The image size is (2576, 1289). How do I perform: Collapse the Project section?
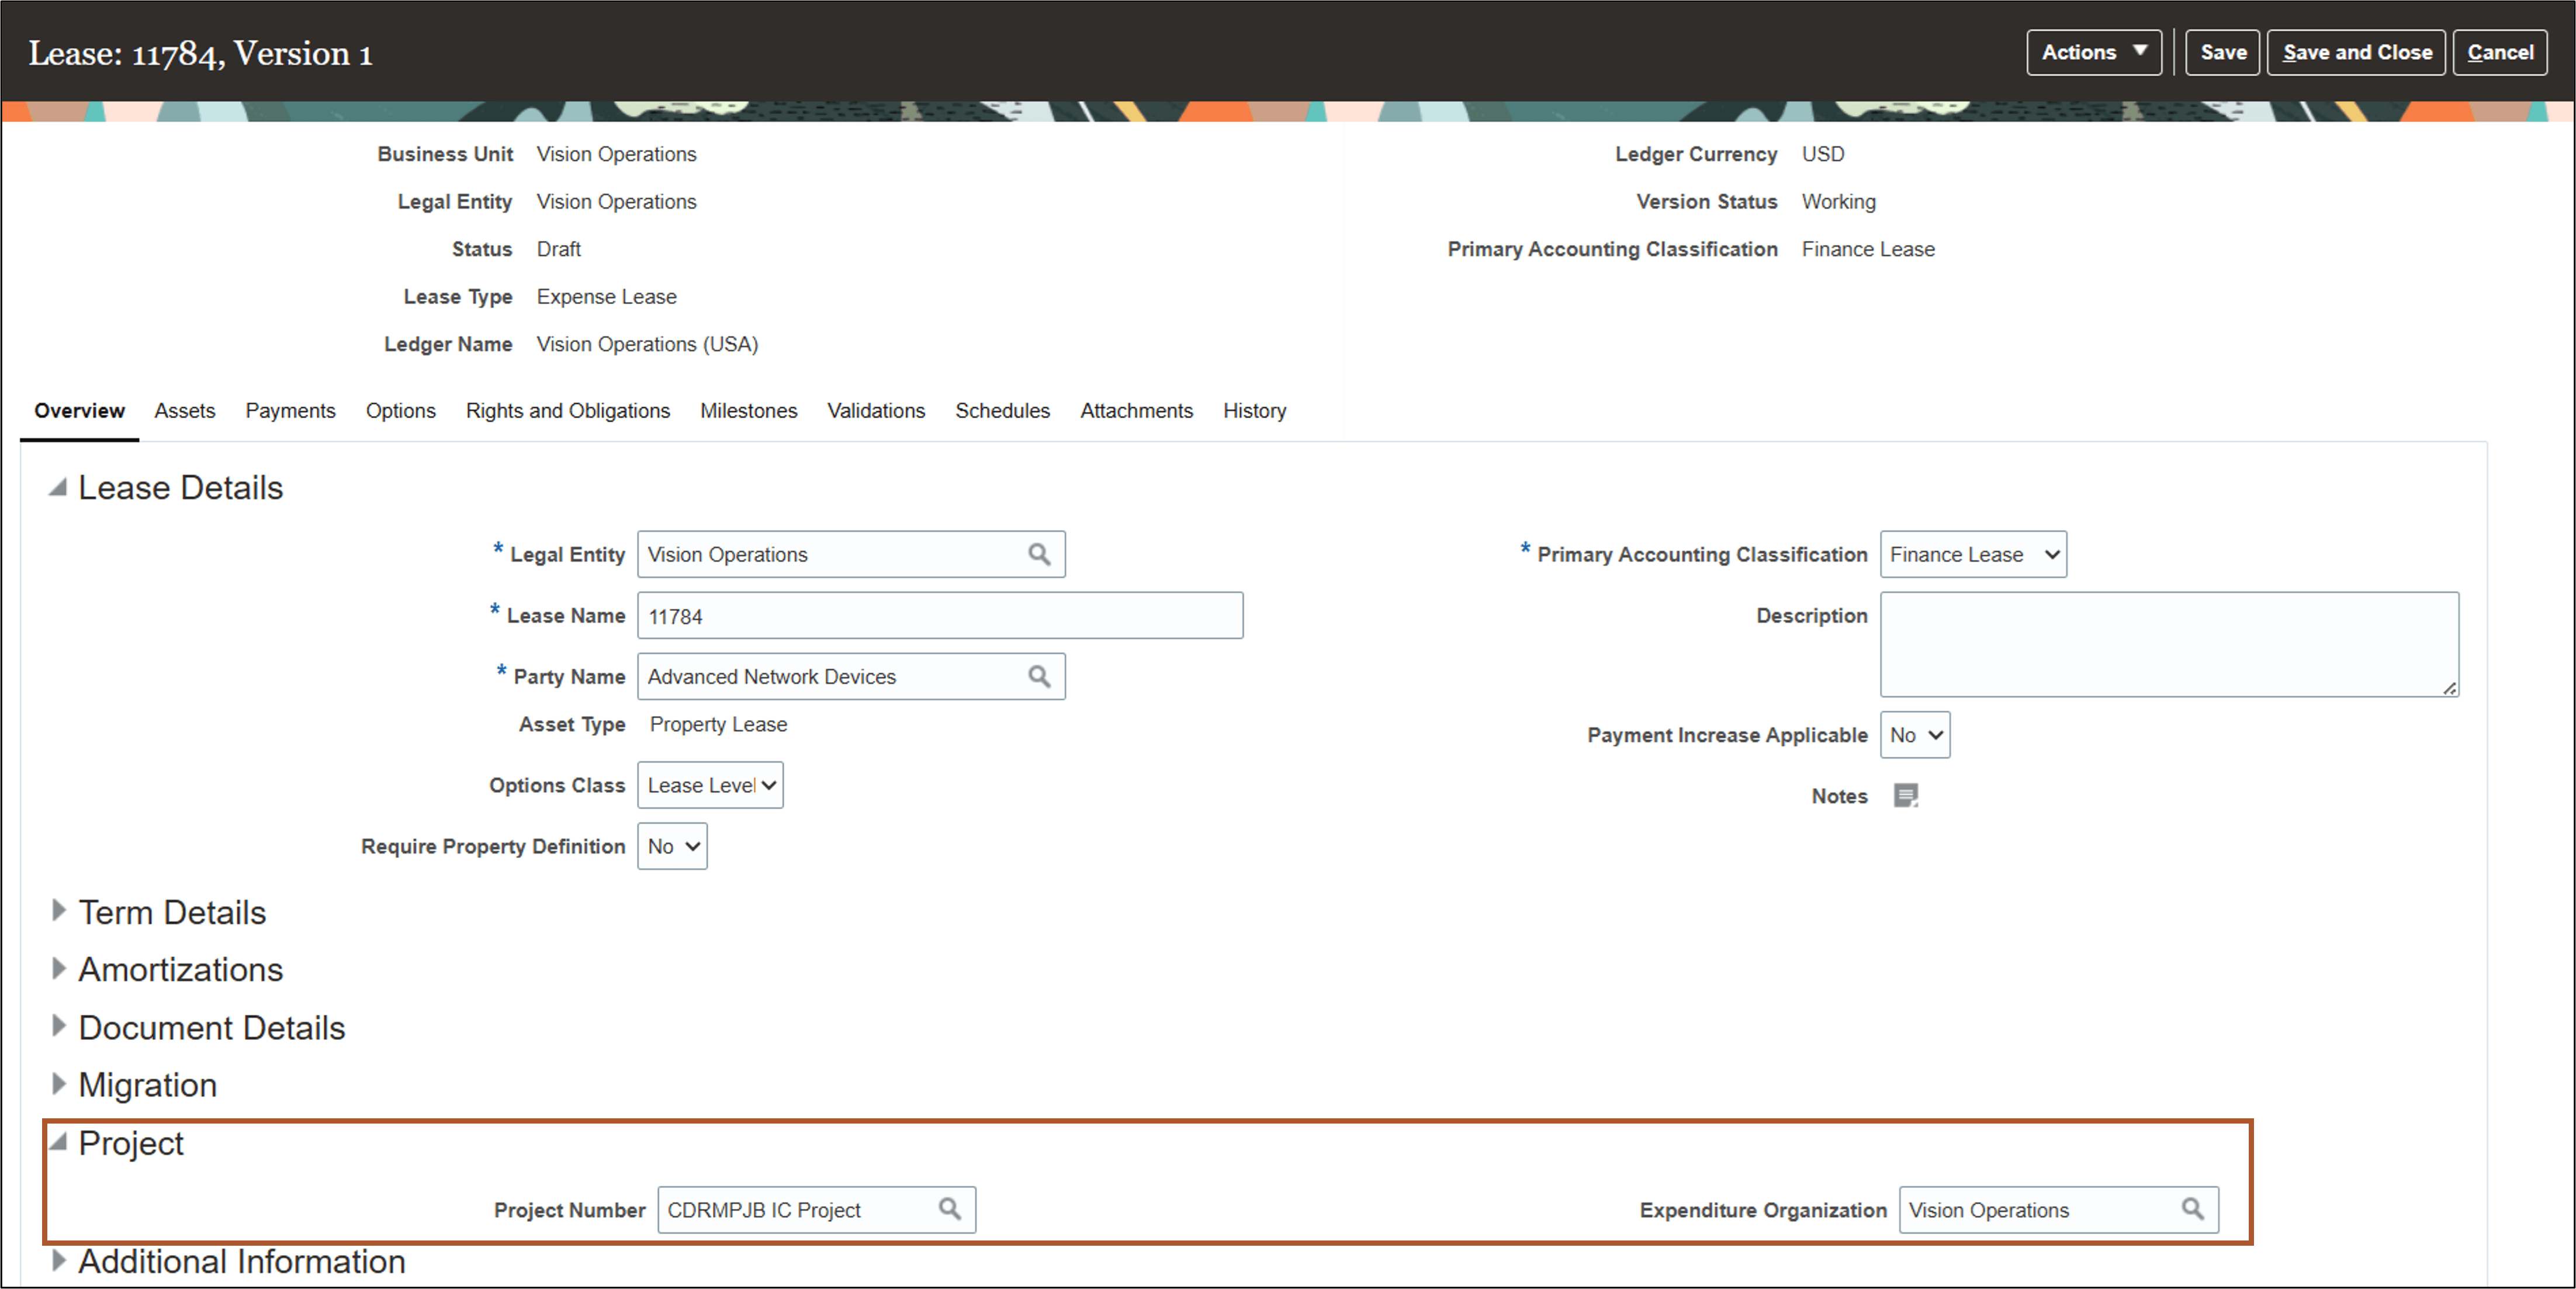point(59,1142)
